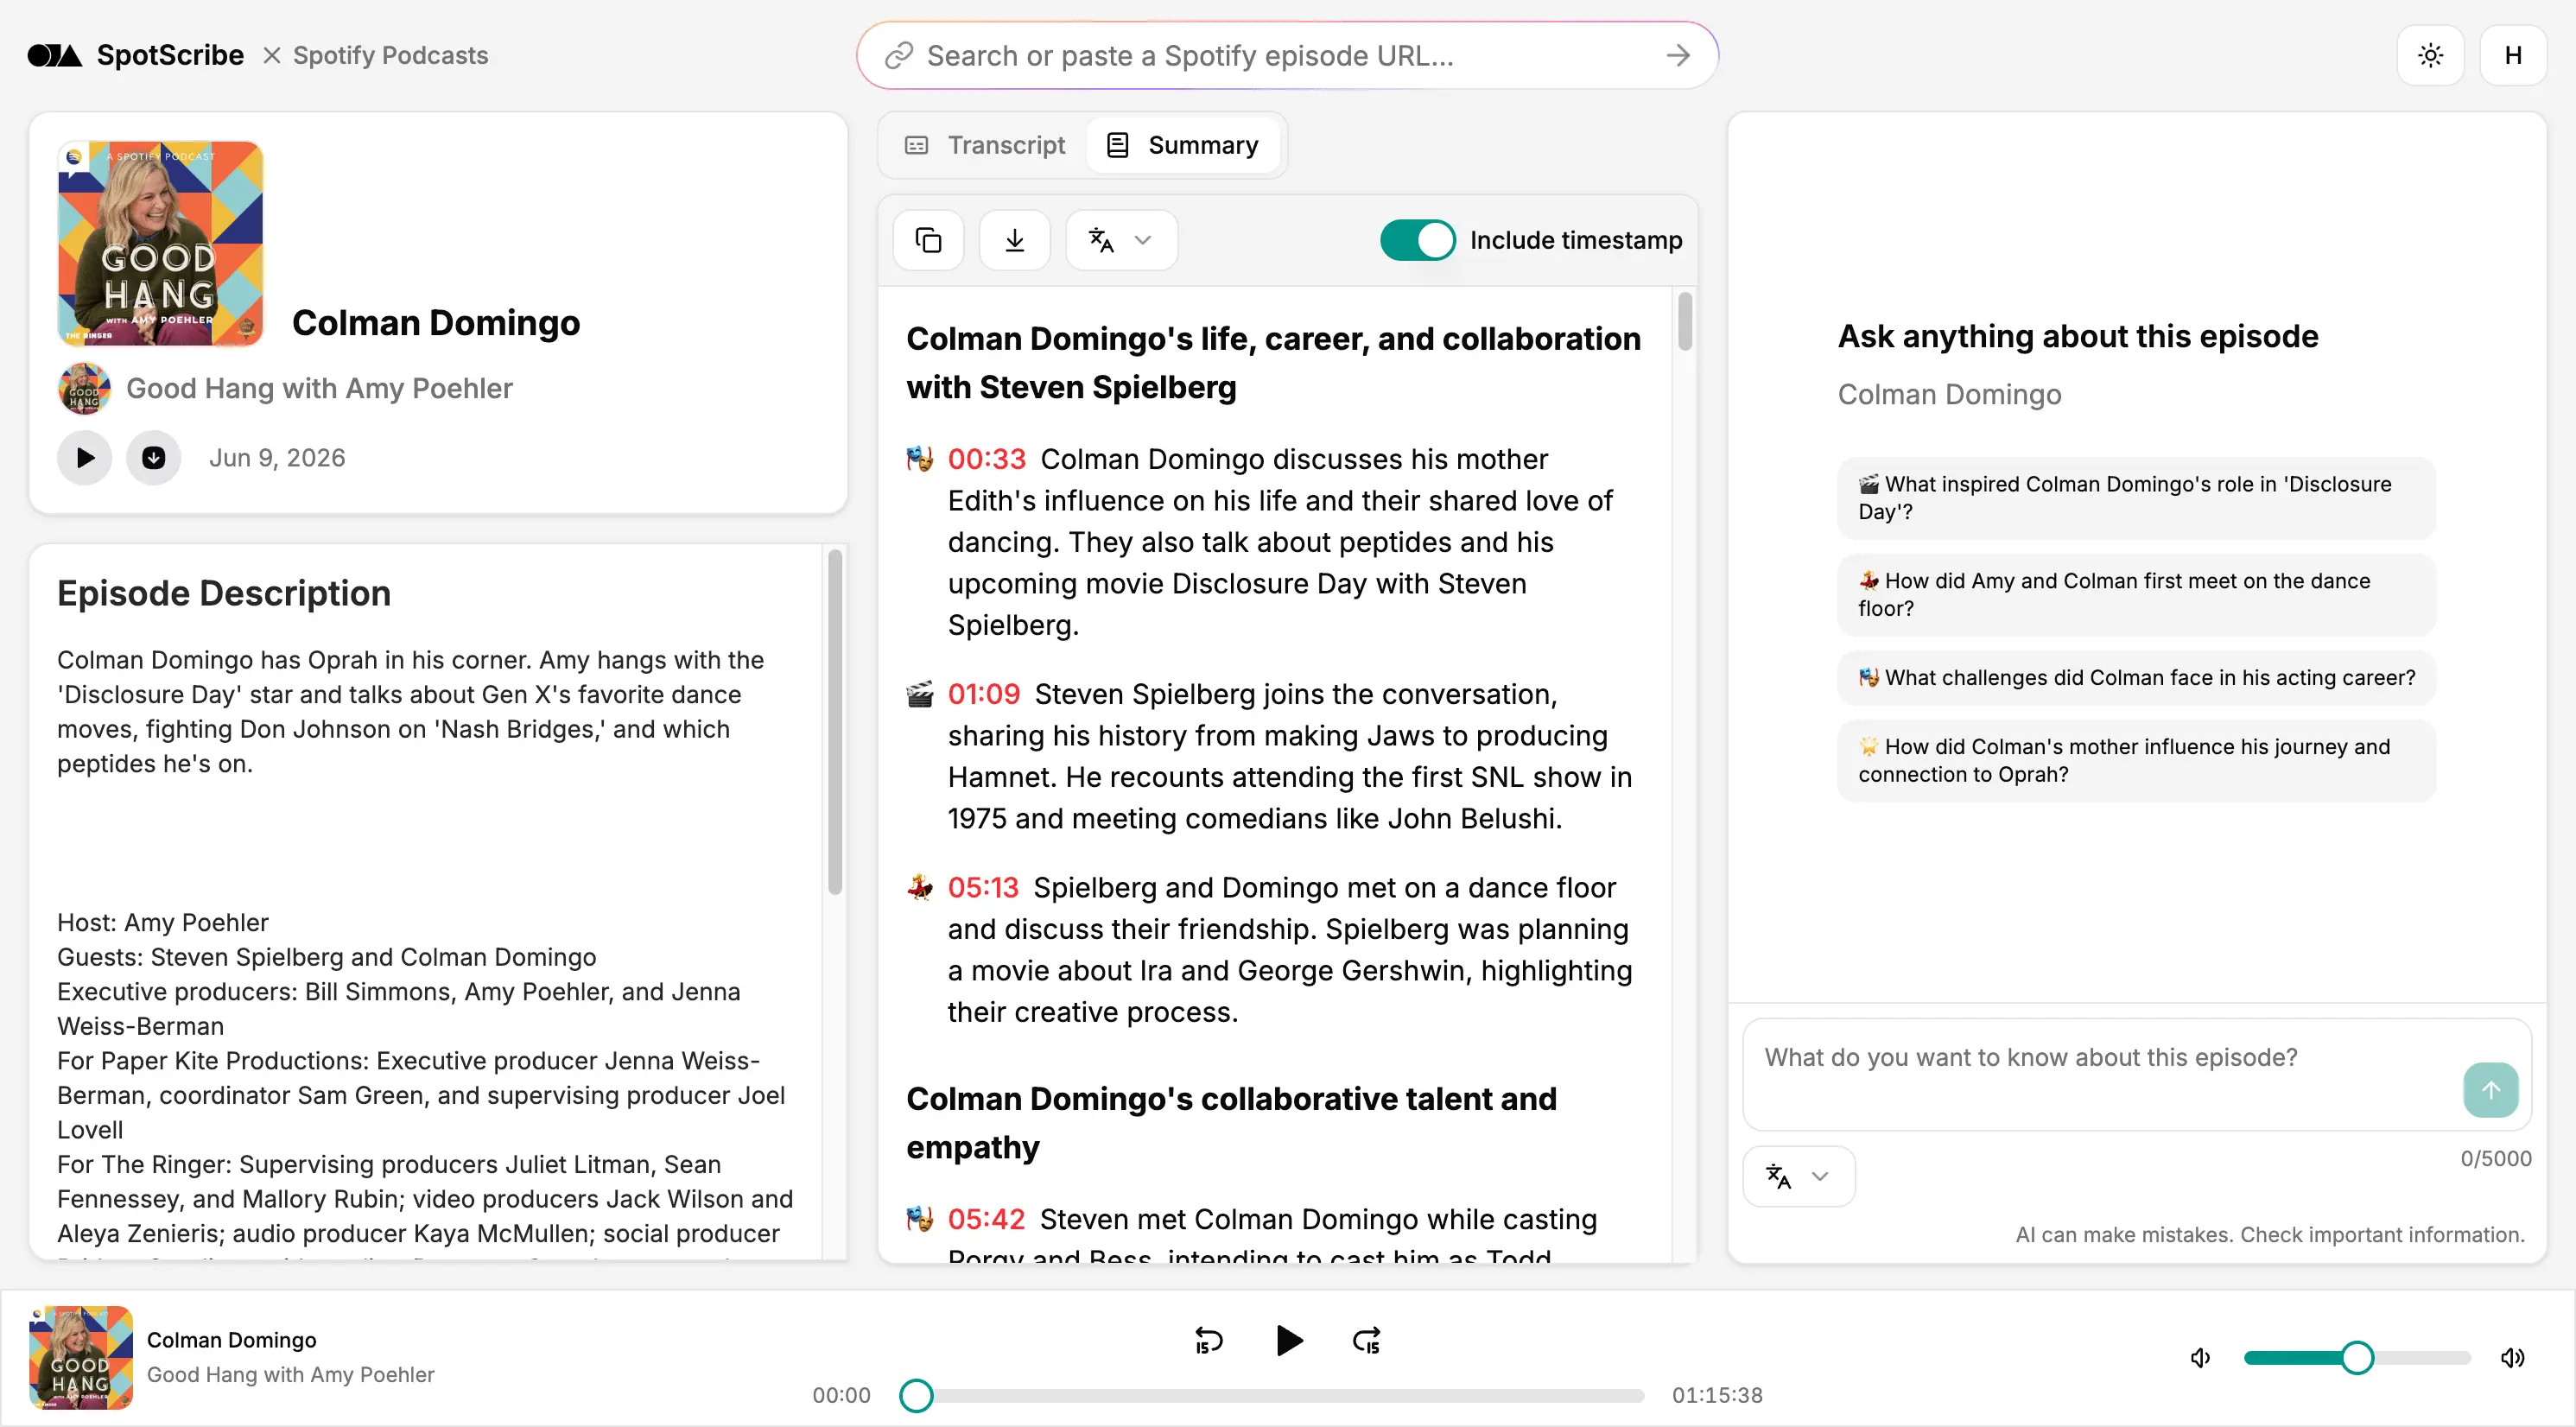Image resolution: width=2576 pixels, height=1427 pixels.
Task: Click the Spotify Podcasts header label
Action: pyautogui.click(x=390, y=55)
